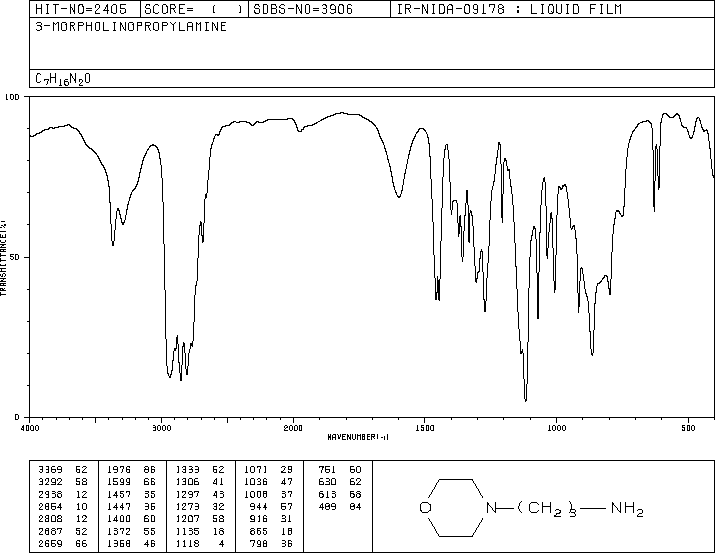This screenshot has height=553, width=715.
Task: Click peak table entry 2659
Action: 51,543
